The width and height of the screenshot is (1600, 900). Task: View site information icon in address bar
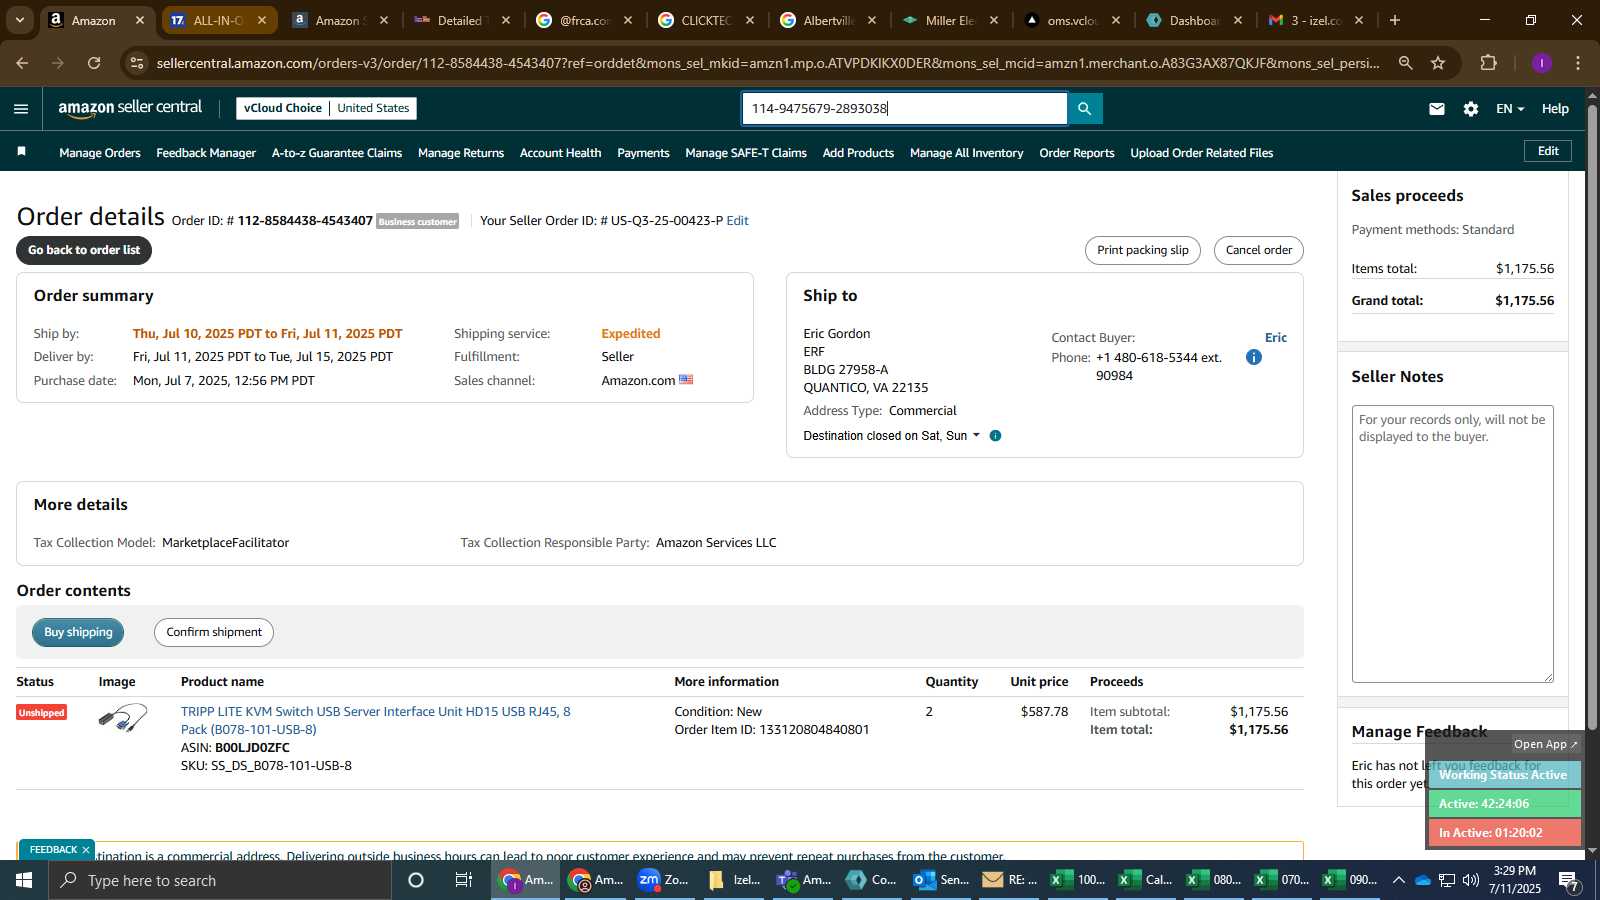(137, 63)
